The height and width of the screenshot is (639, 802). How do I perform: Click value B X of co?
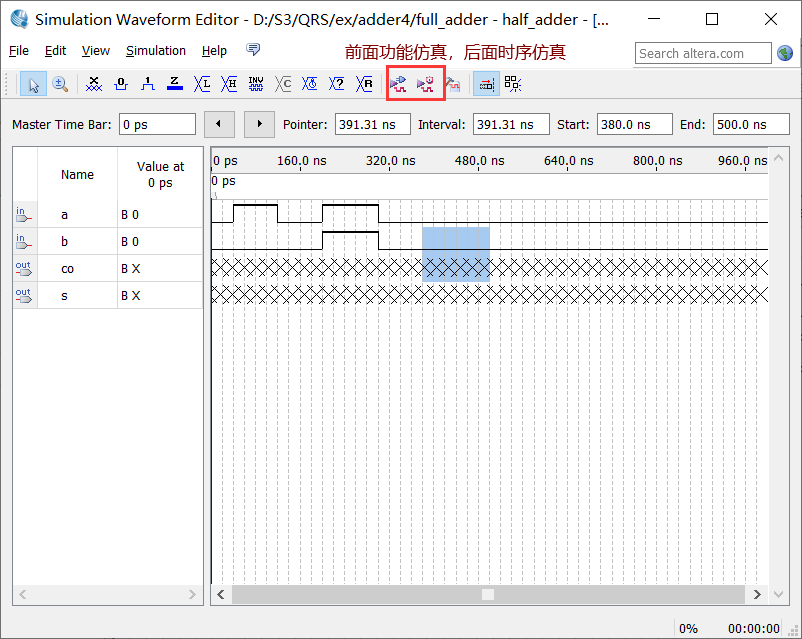[130, 269]
